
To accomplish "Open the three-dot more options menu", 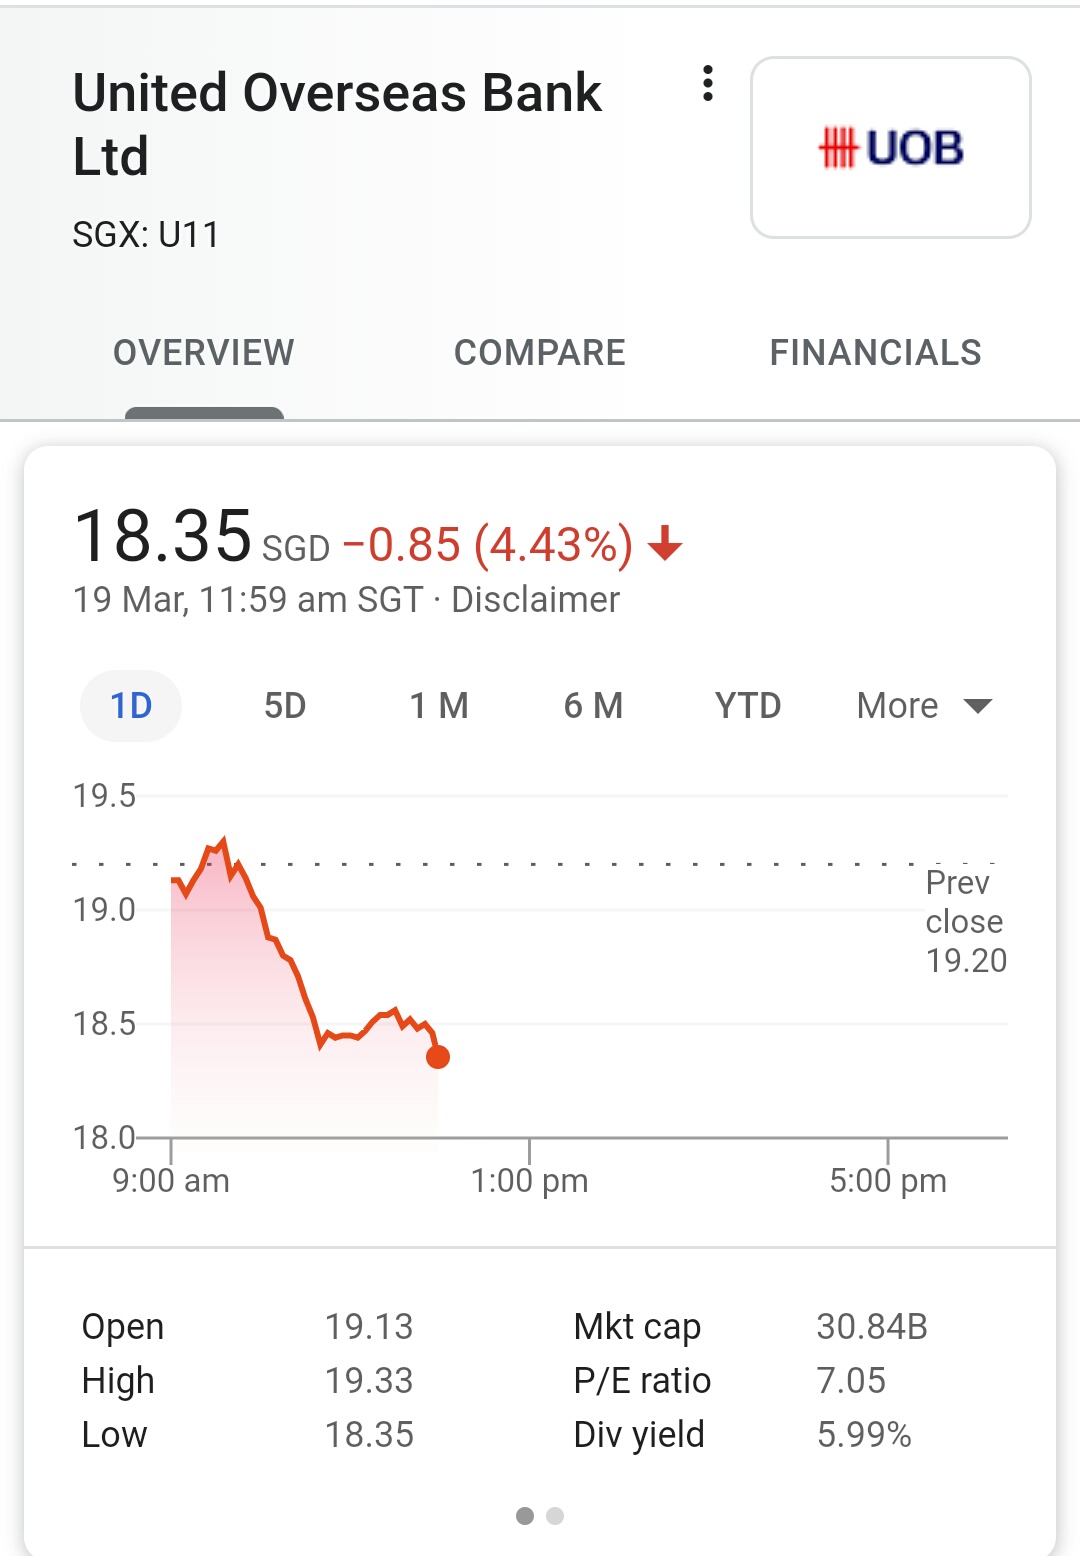I will [x=708, y=84].
